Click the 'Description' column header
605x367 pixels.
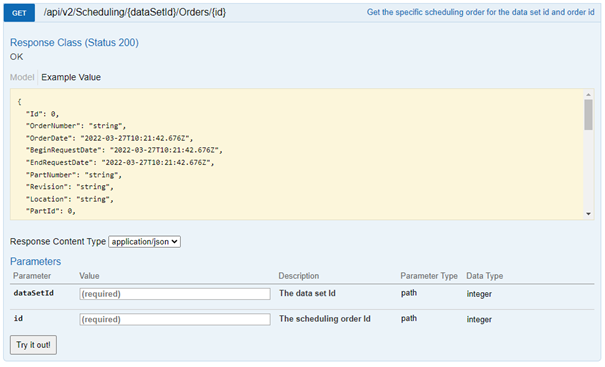(x=299, y=276)
